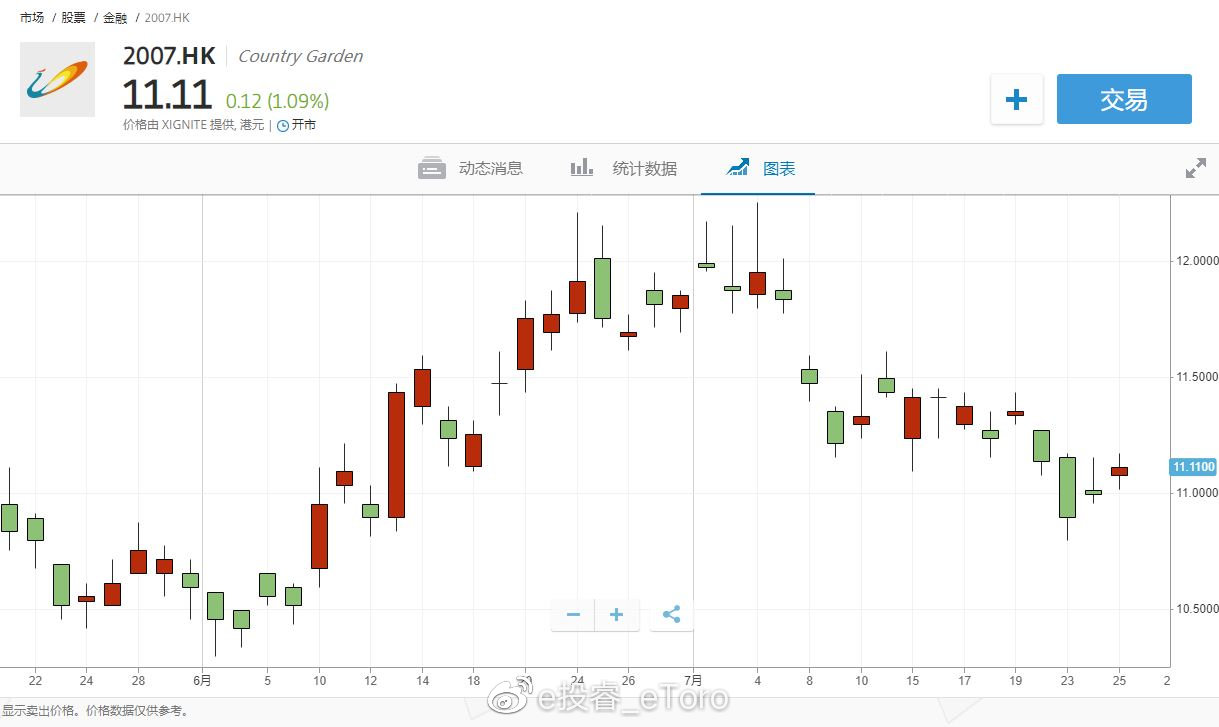Click the news feed icon

click(x=432, y=168)
